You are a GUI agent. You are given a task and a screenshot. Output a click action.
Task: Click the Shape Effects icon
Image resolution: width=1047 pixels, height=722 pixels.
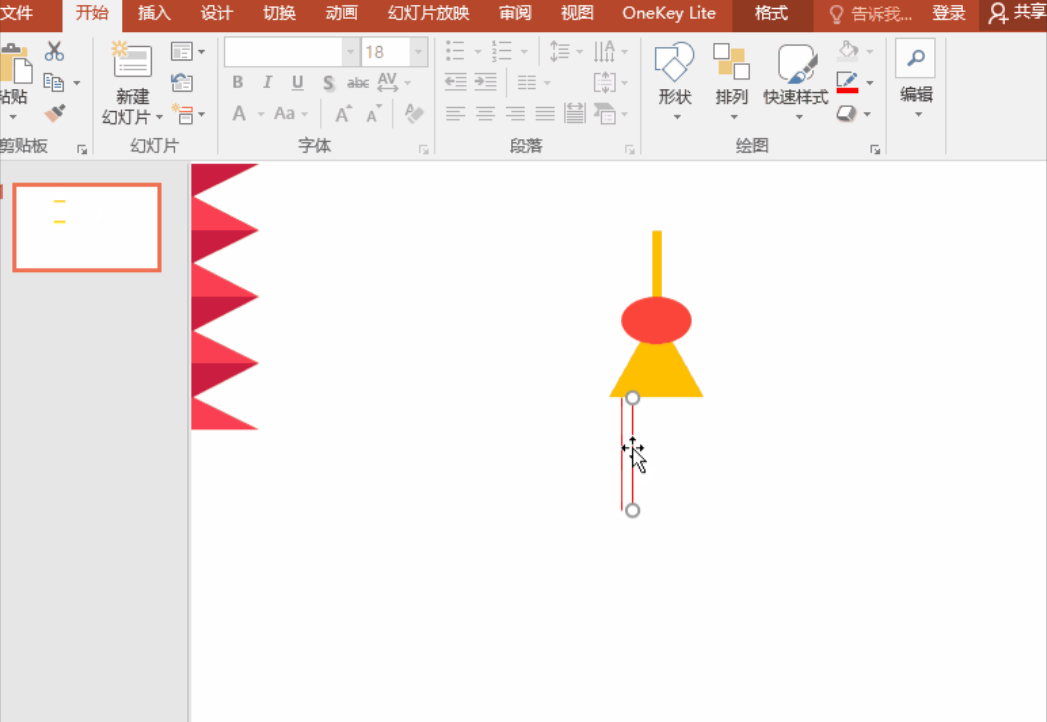tap(846, 114)
